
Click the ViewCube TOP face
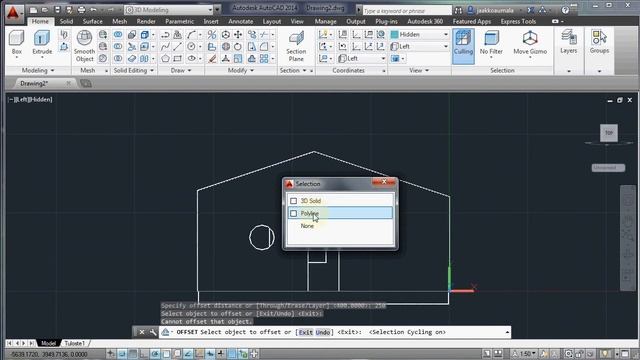tap(609, 133)
